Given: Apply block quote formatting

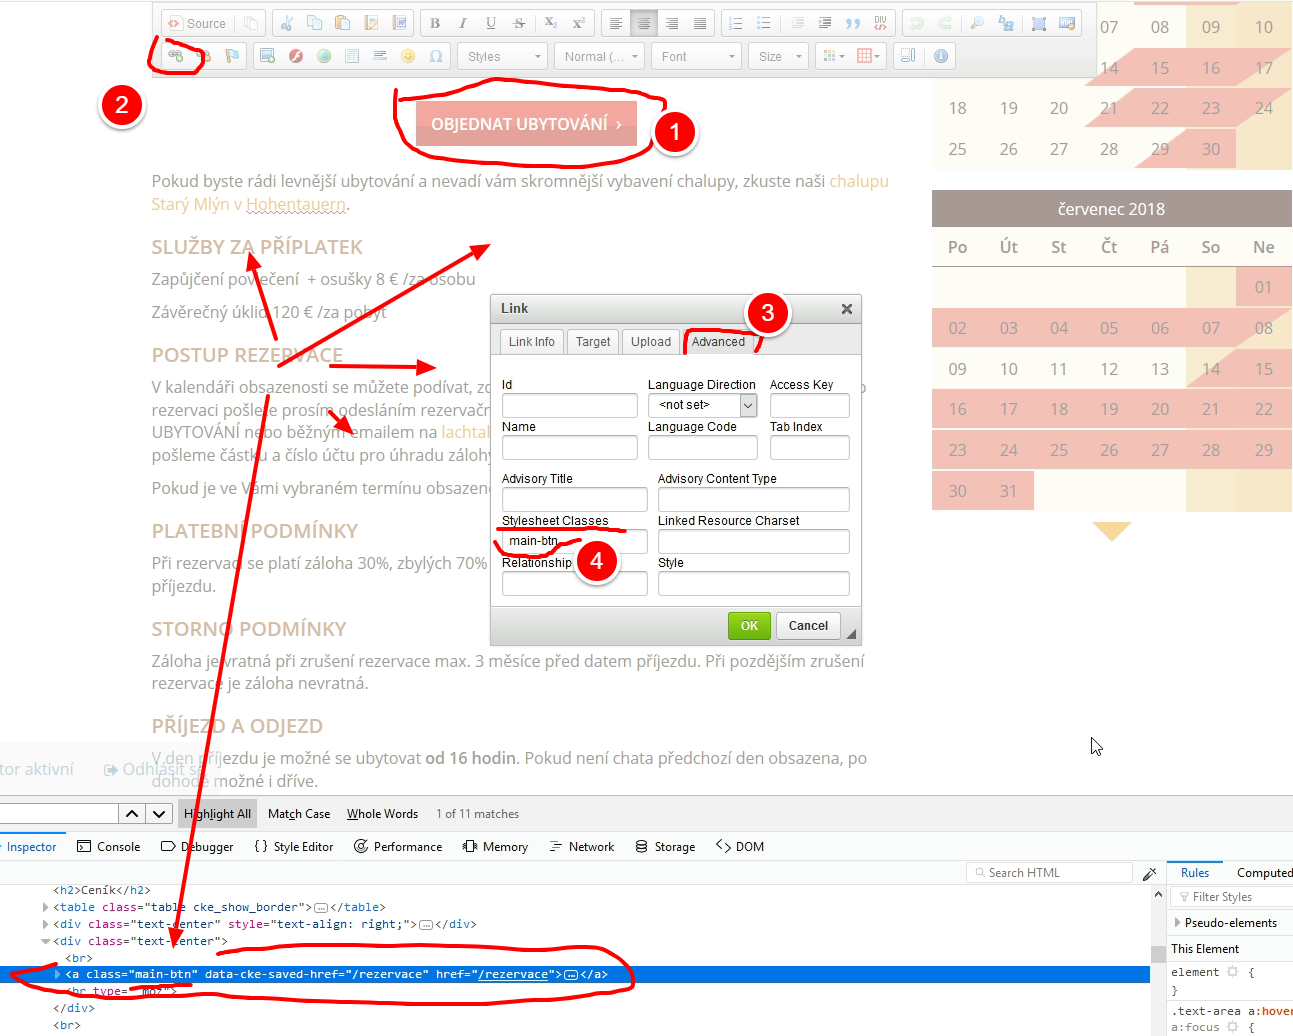Looking at the screenshot, I should (852, 23).
